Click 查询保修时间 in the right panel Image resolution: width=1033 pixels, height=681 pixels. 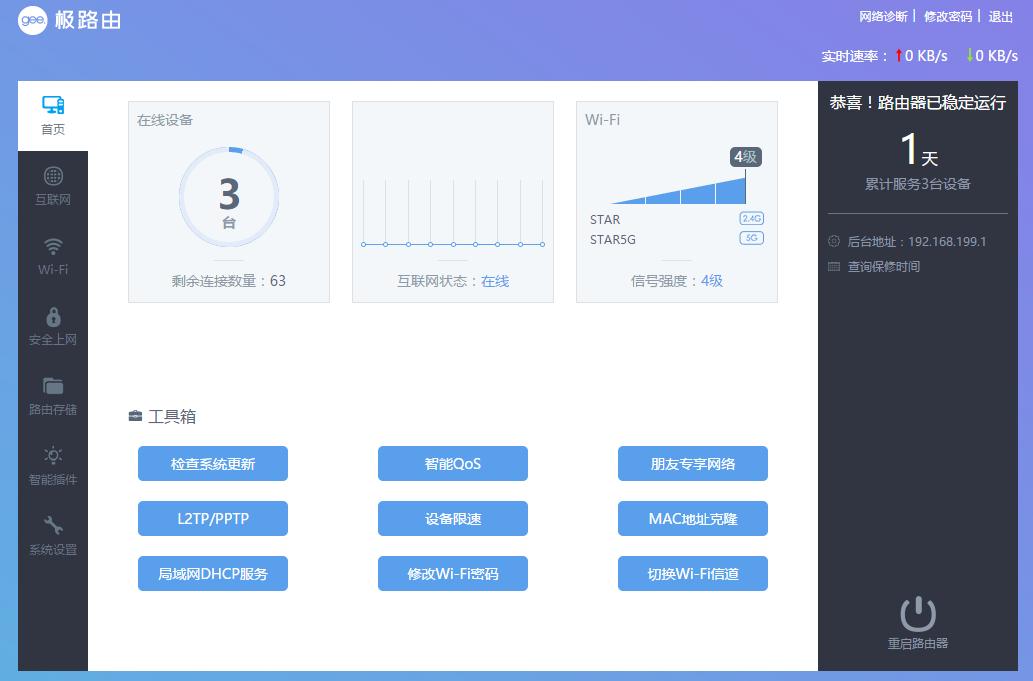[883, 267]
